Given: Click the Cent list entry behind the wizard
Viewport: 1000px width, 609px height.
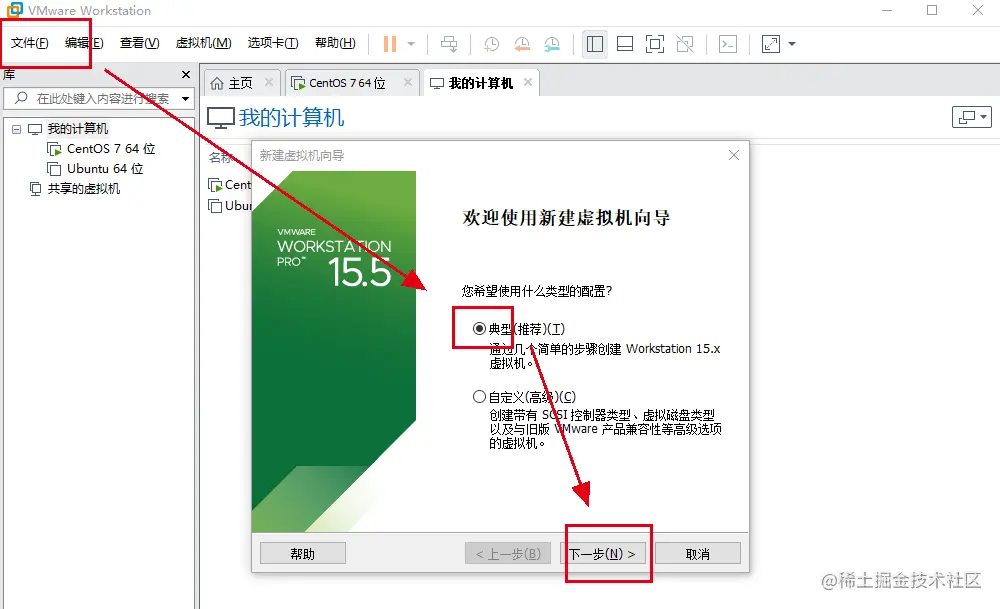Looking at the screenshot, I should (x=230, y=185).
